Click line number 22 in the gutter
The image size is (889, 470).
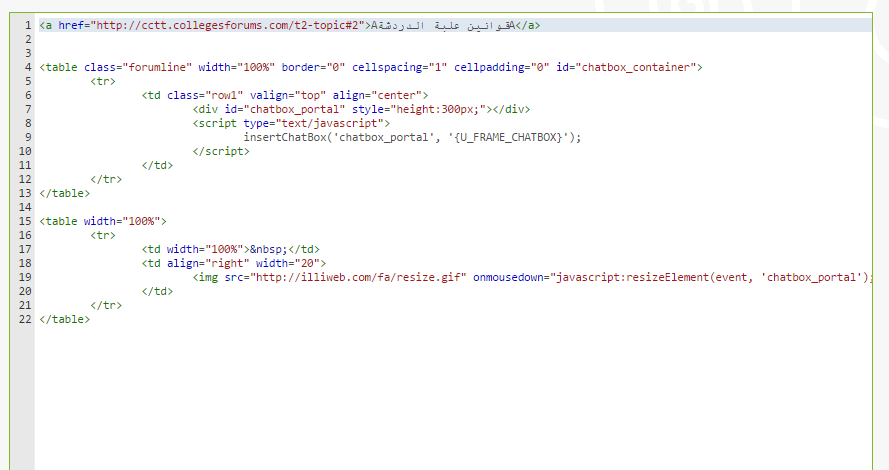(25, 319)
